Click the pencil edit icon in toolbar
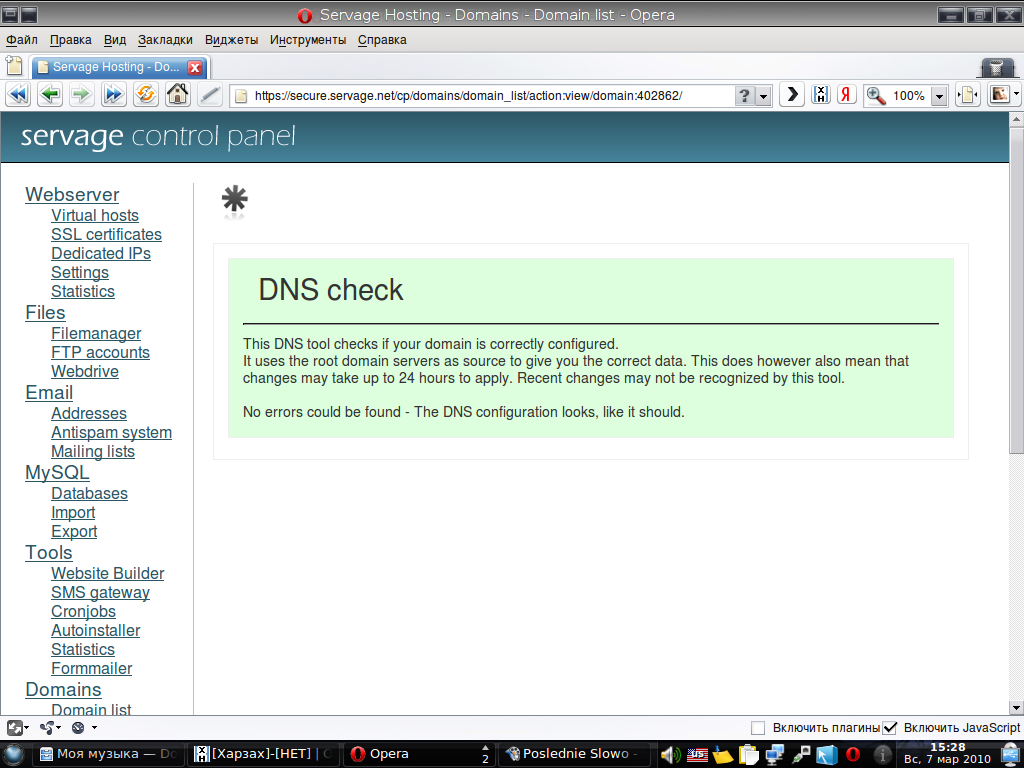1024x768 pixels. tap(210, 95)
